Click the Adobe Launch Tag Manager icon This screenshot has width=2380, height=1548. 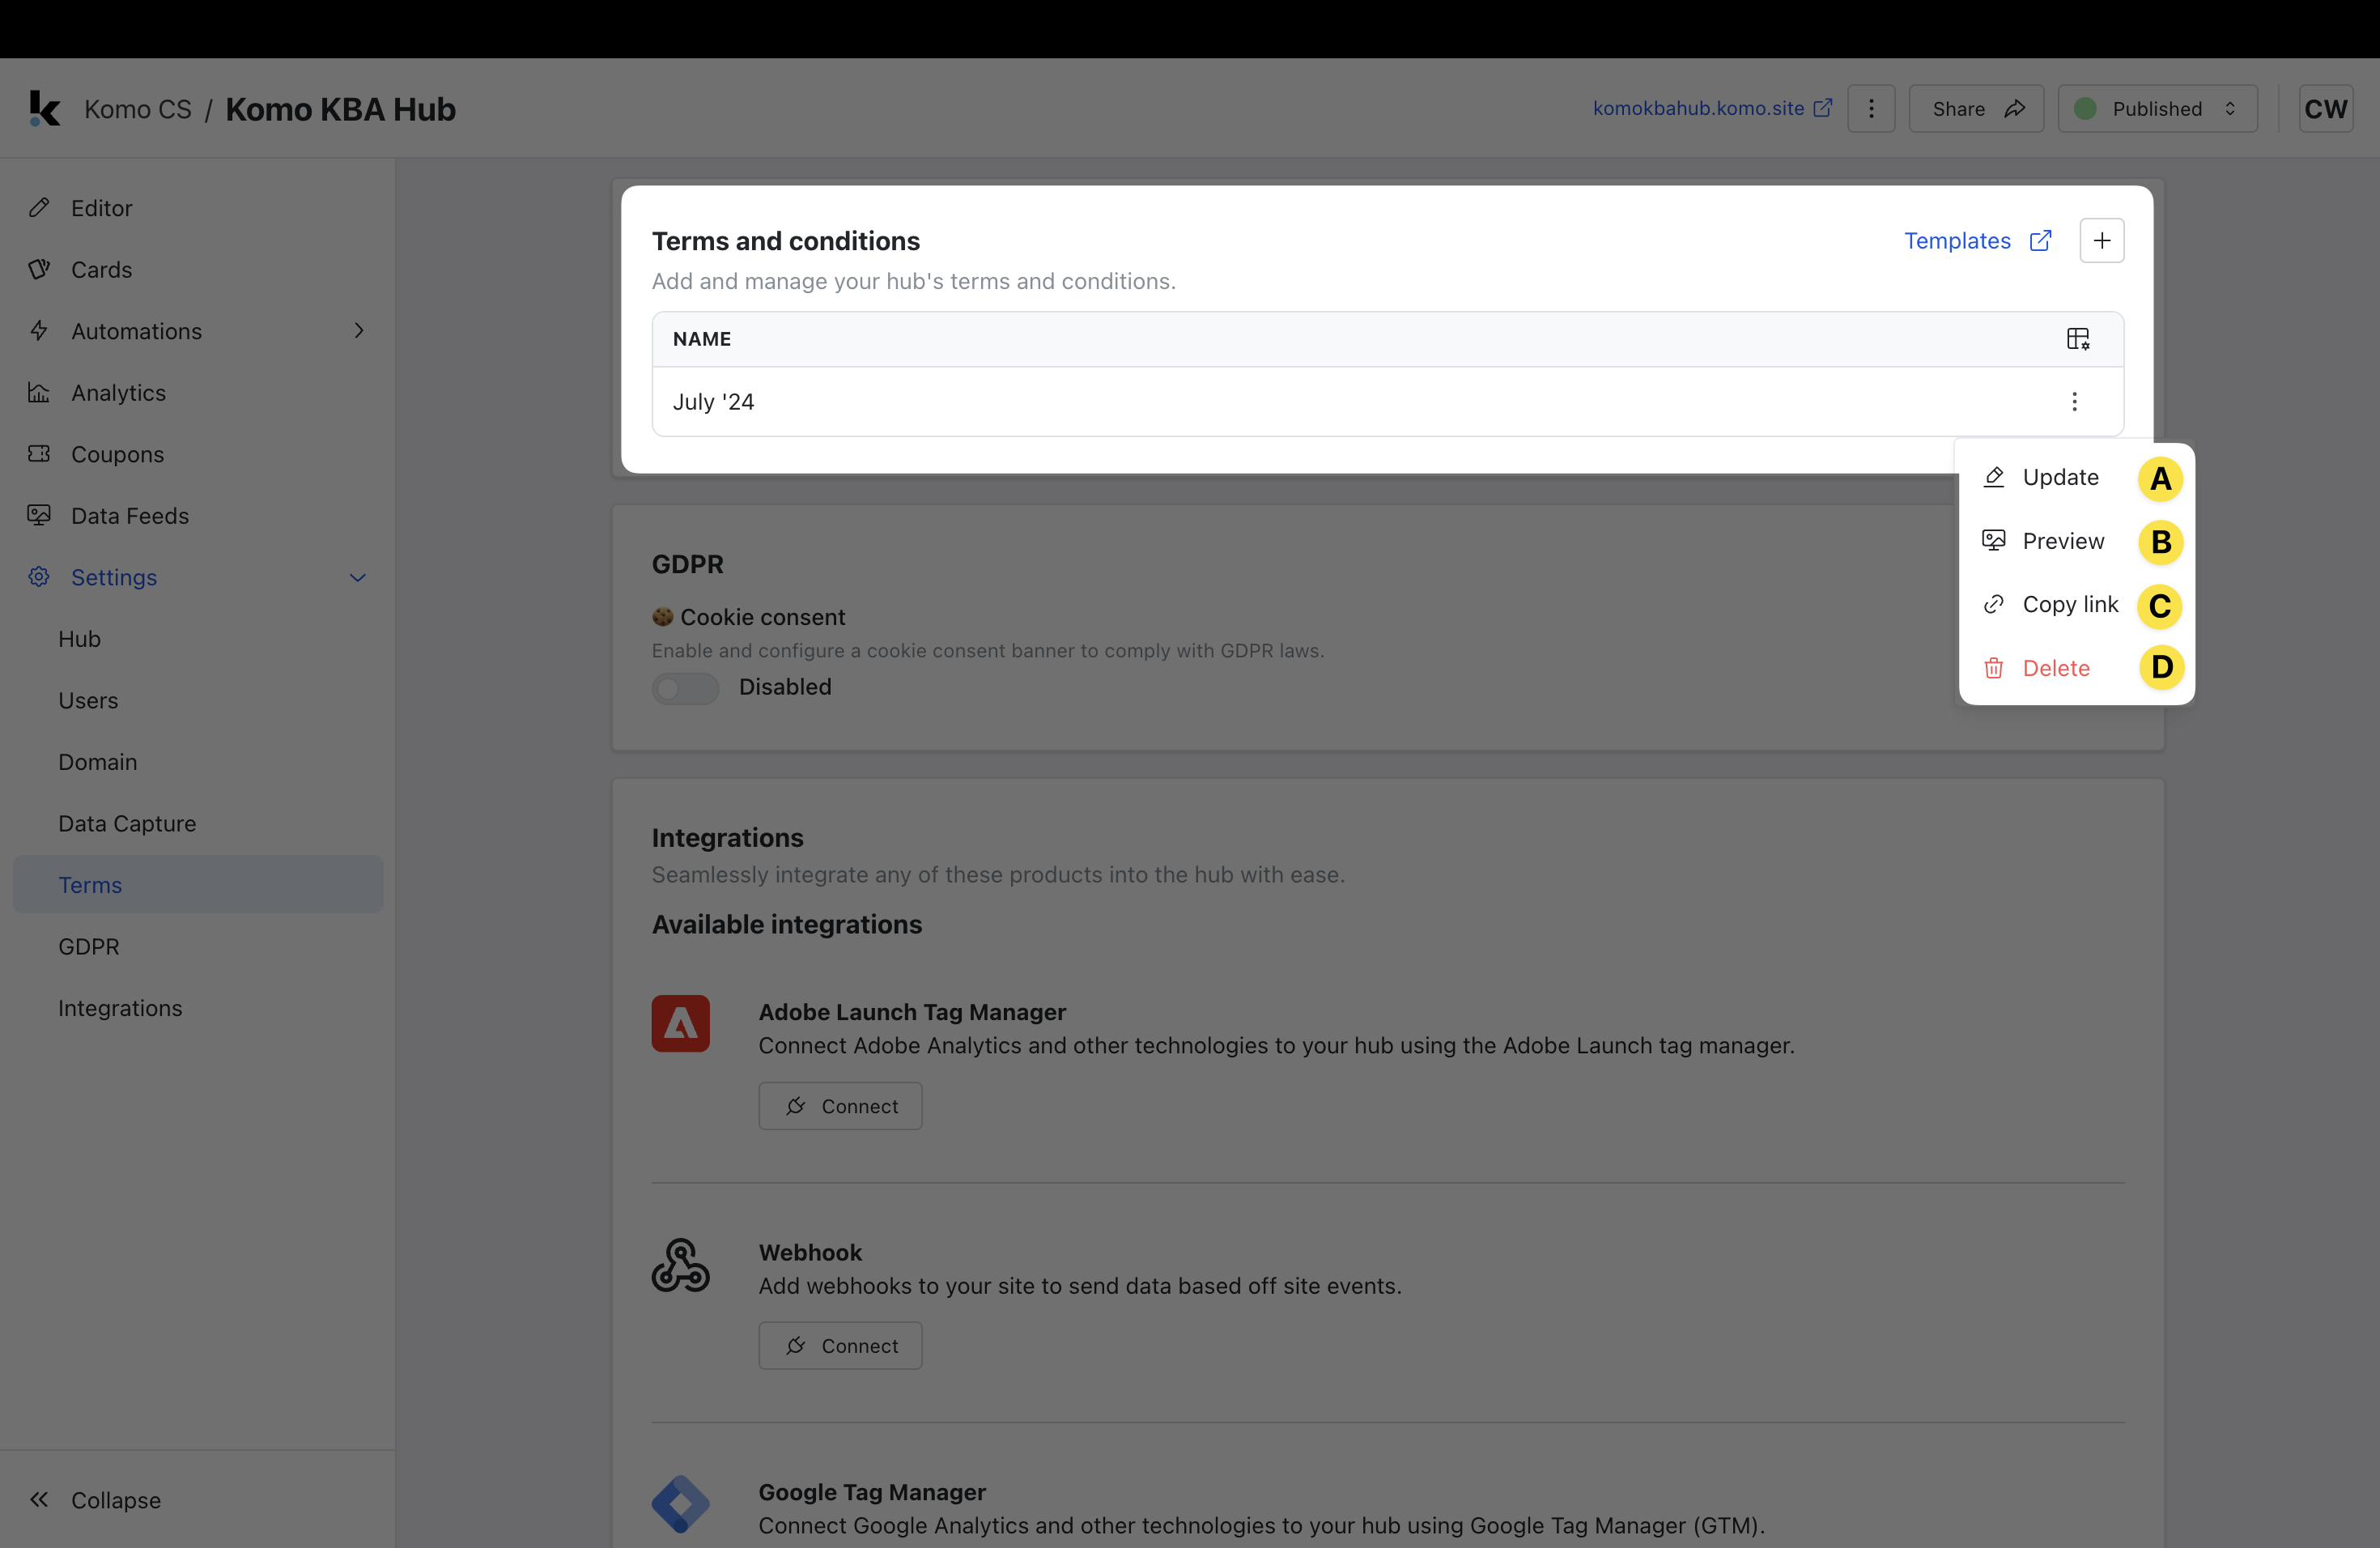[x=680, y=1023]
